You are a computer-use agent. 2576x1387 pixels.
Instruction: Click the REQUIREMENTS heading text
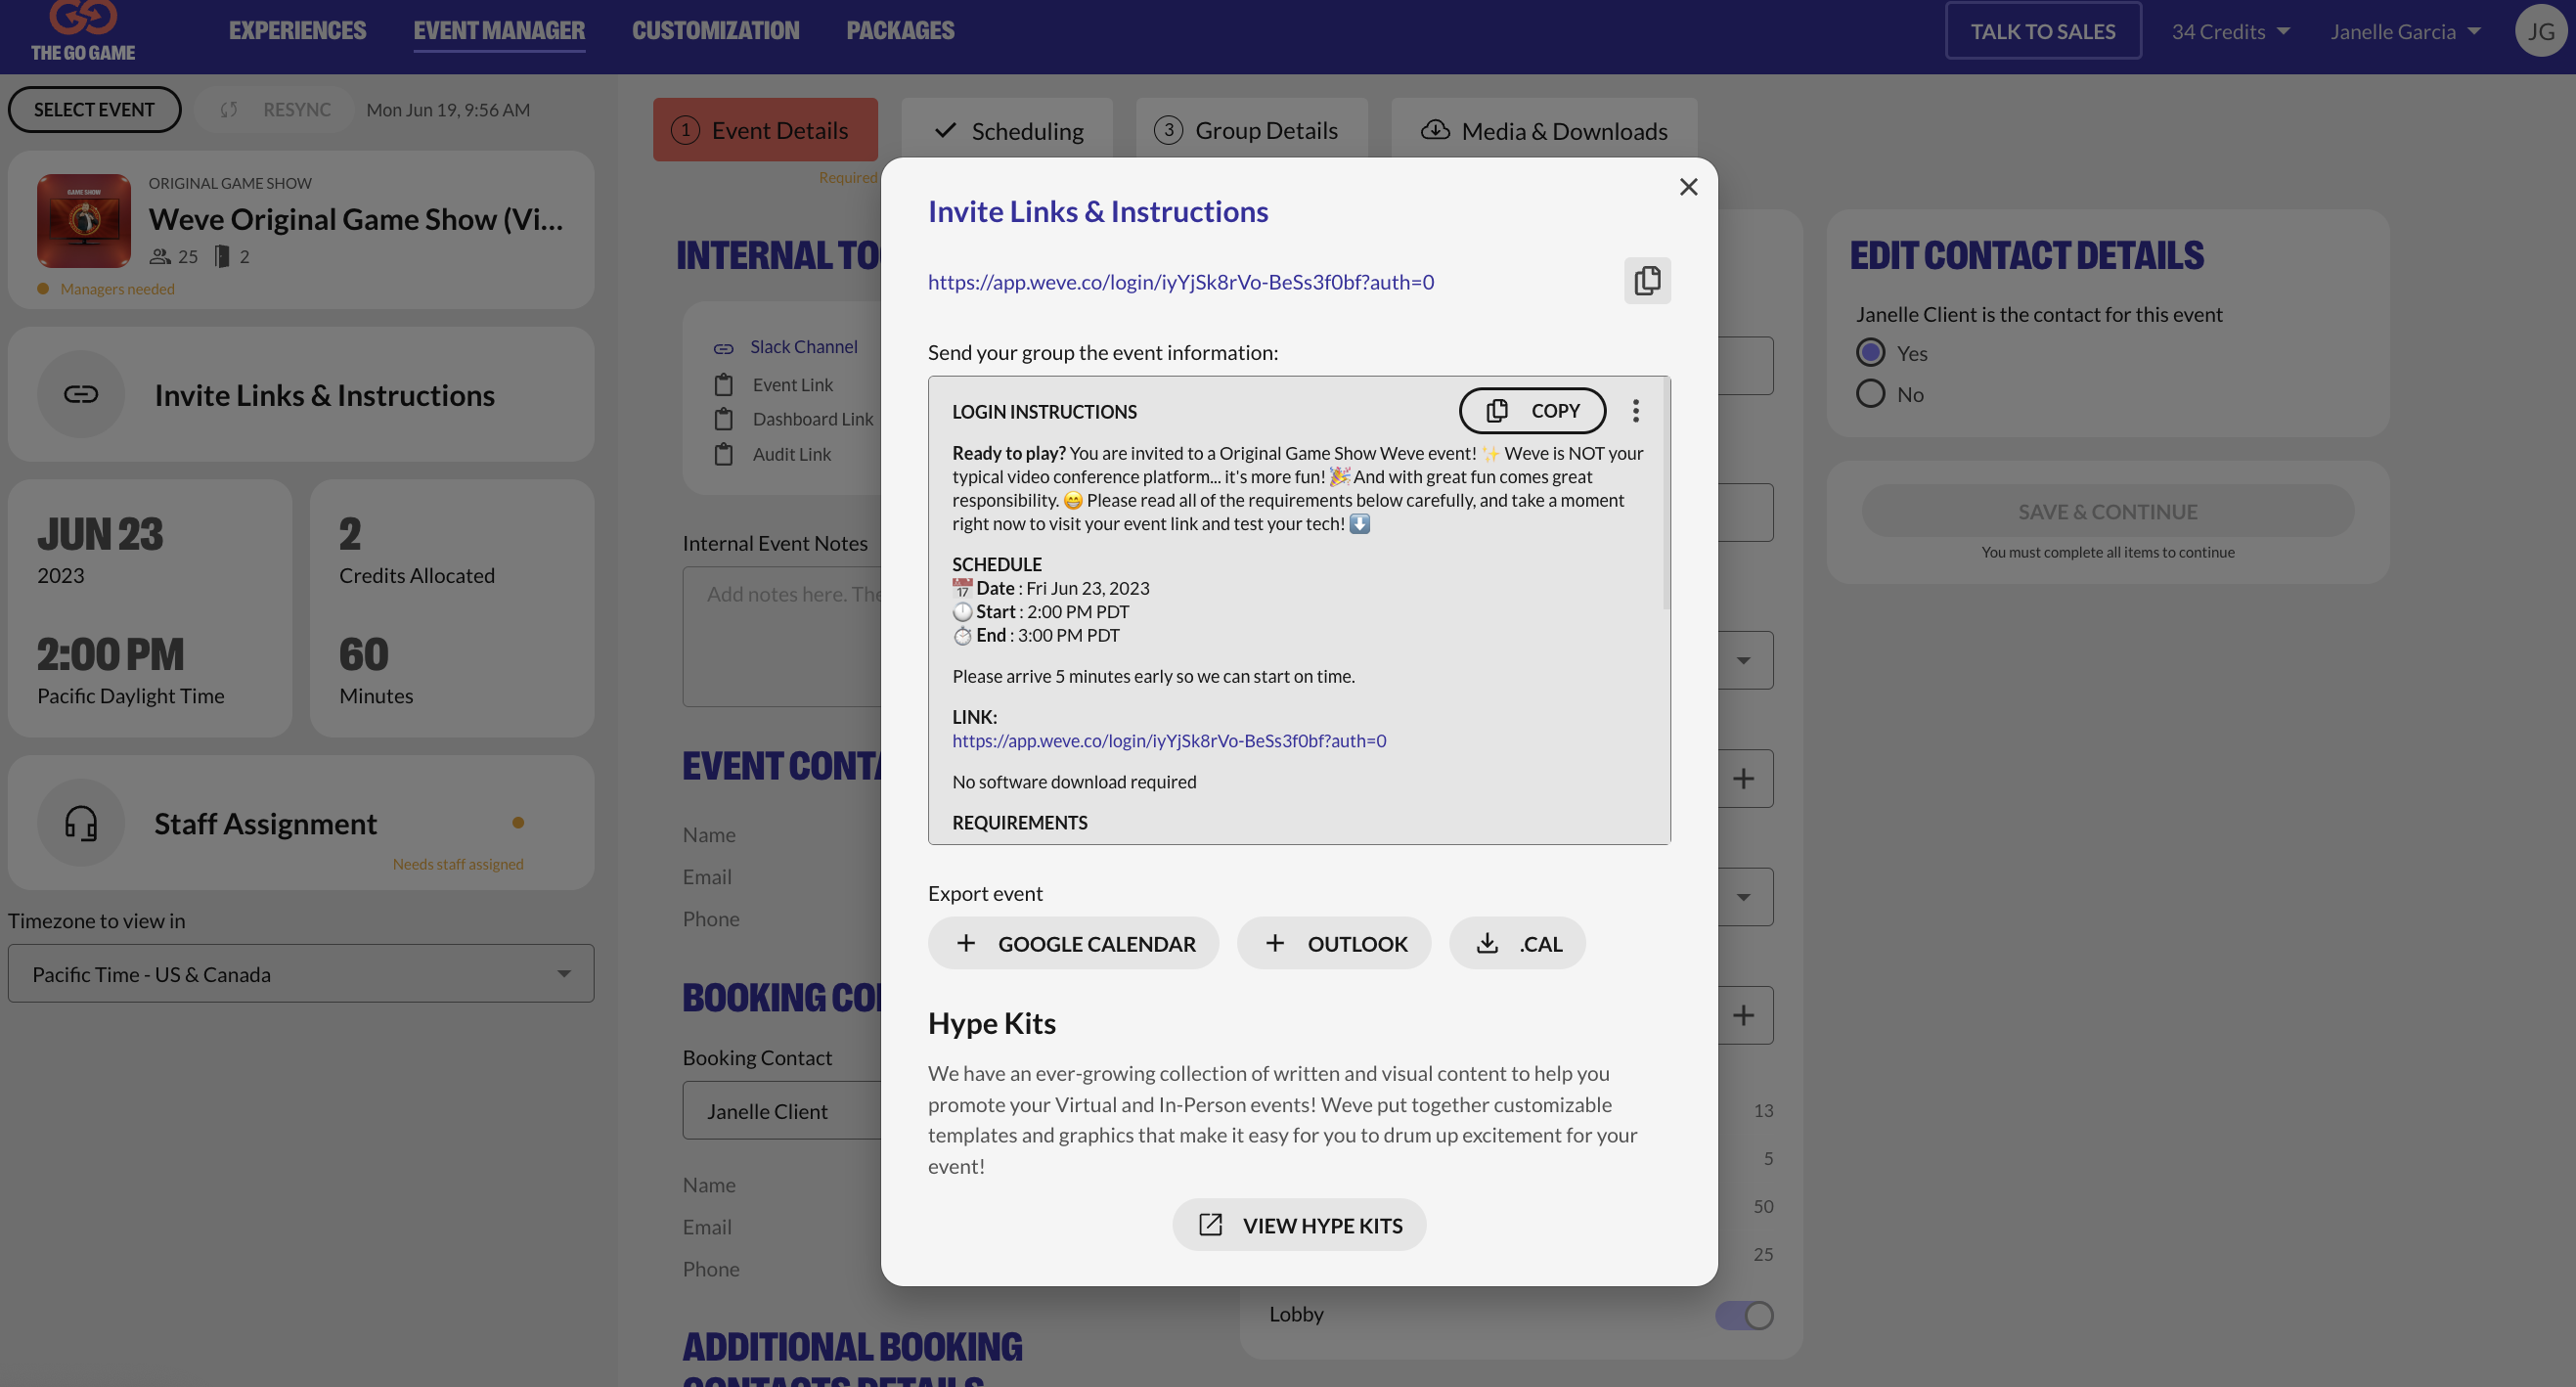coord(1019,823)
